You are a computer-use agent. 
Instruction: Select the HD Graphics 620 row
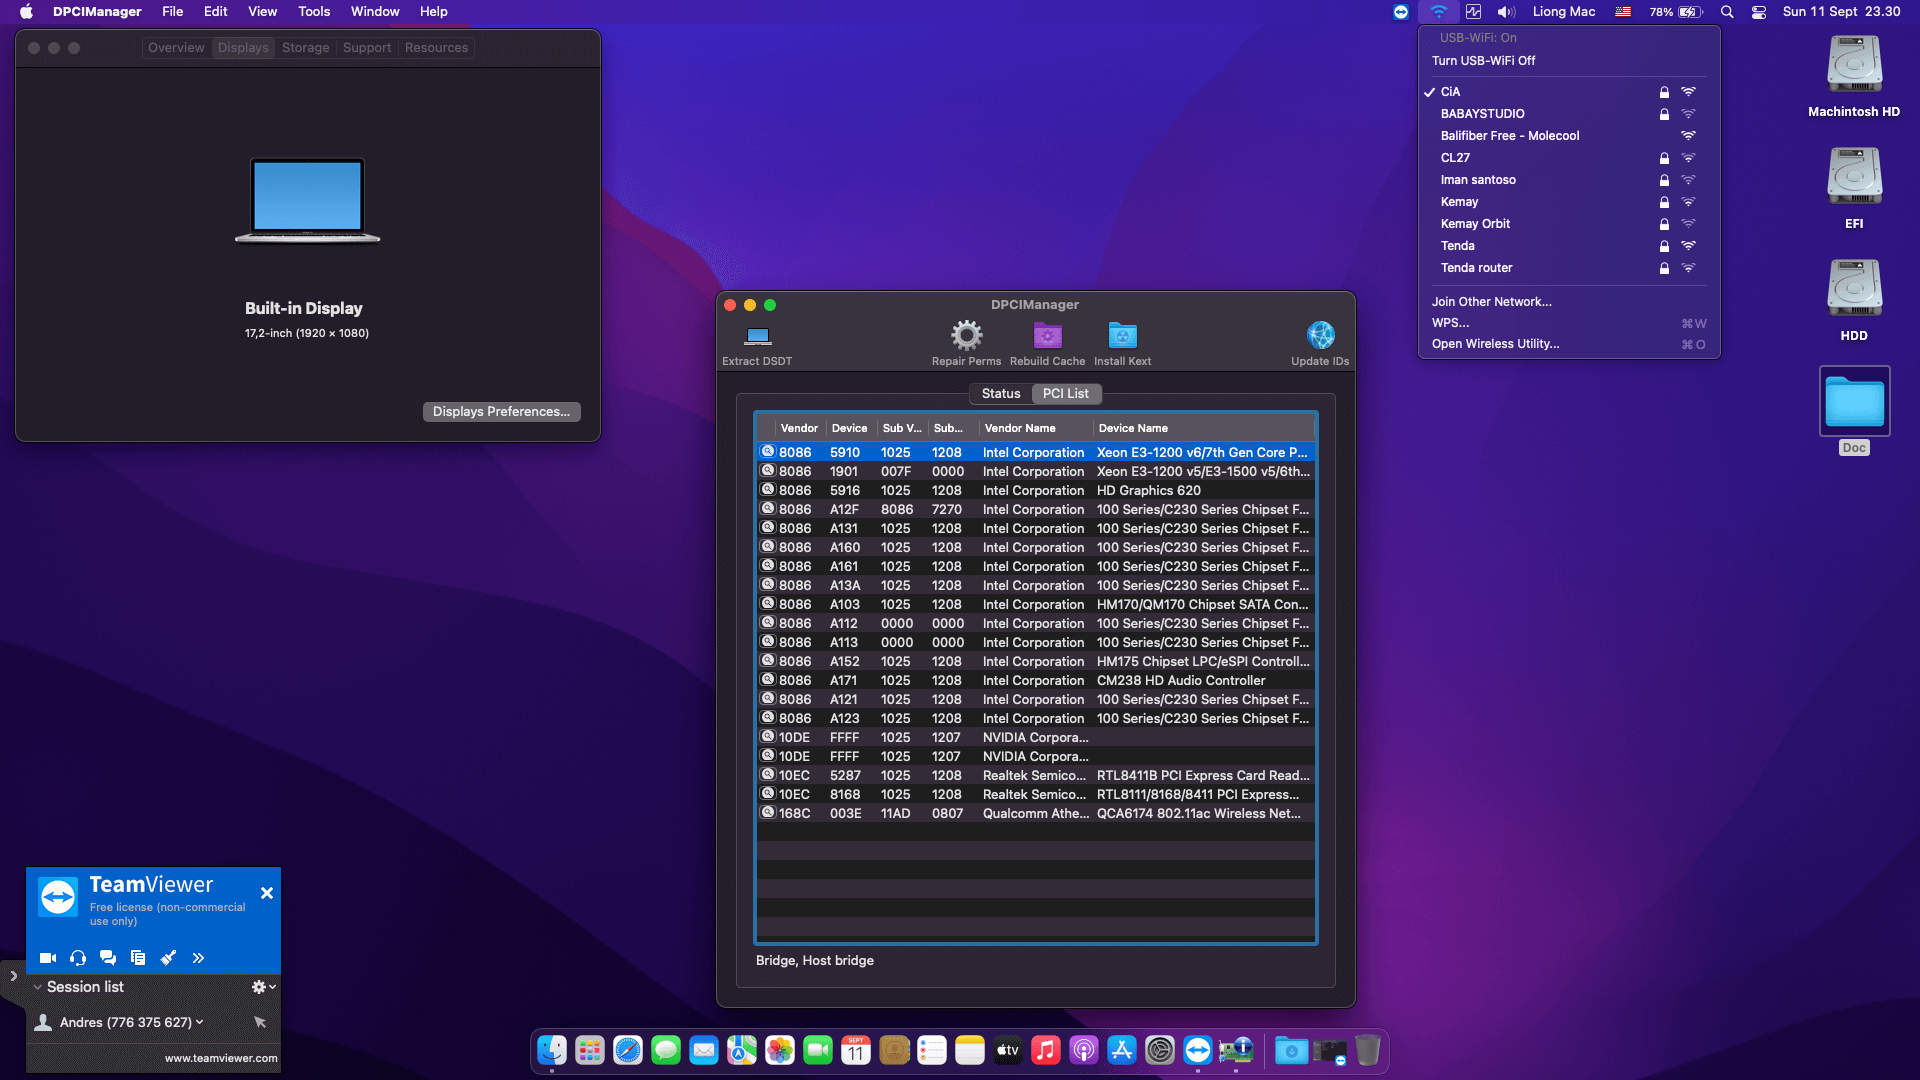1036,491
